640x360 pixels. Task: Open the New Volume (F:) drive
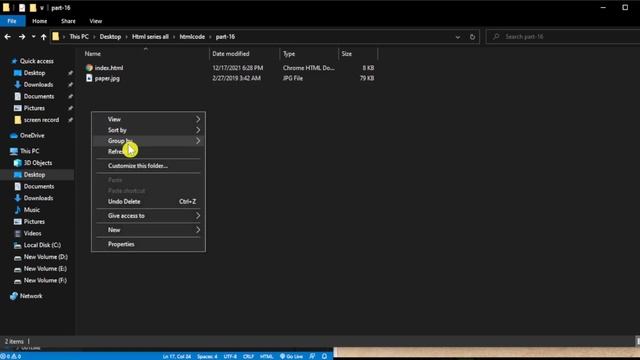point(45,281)
